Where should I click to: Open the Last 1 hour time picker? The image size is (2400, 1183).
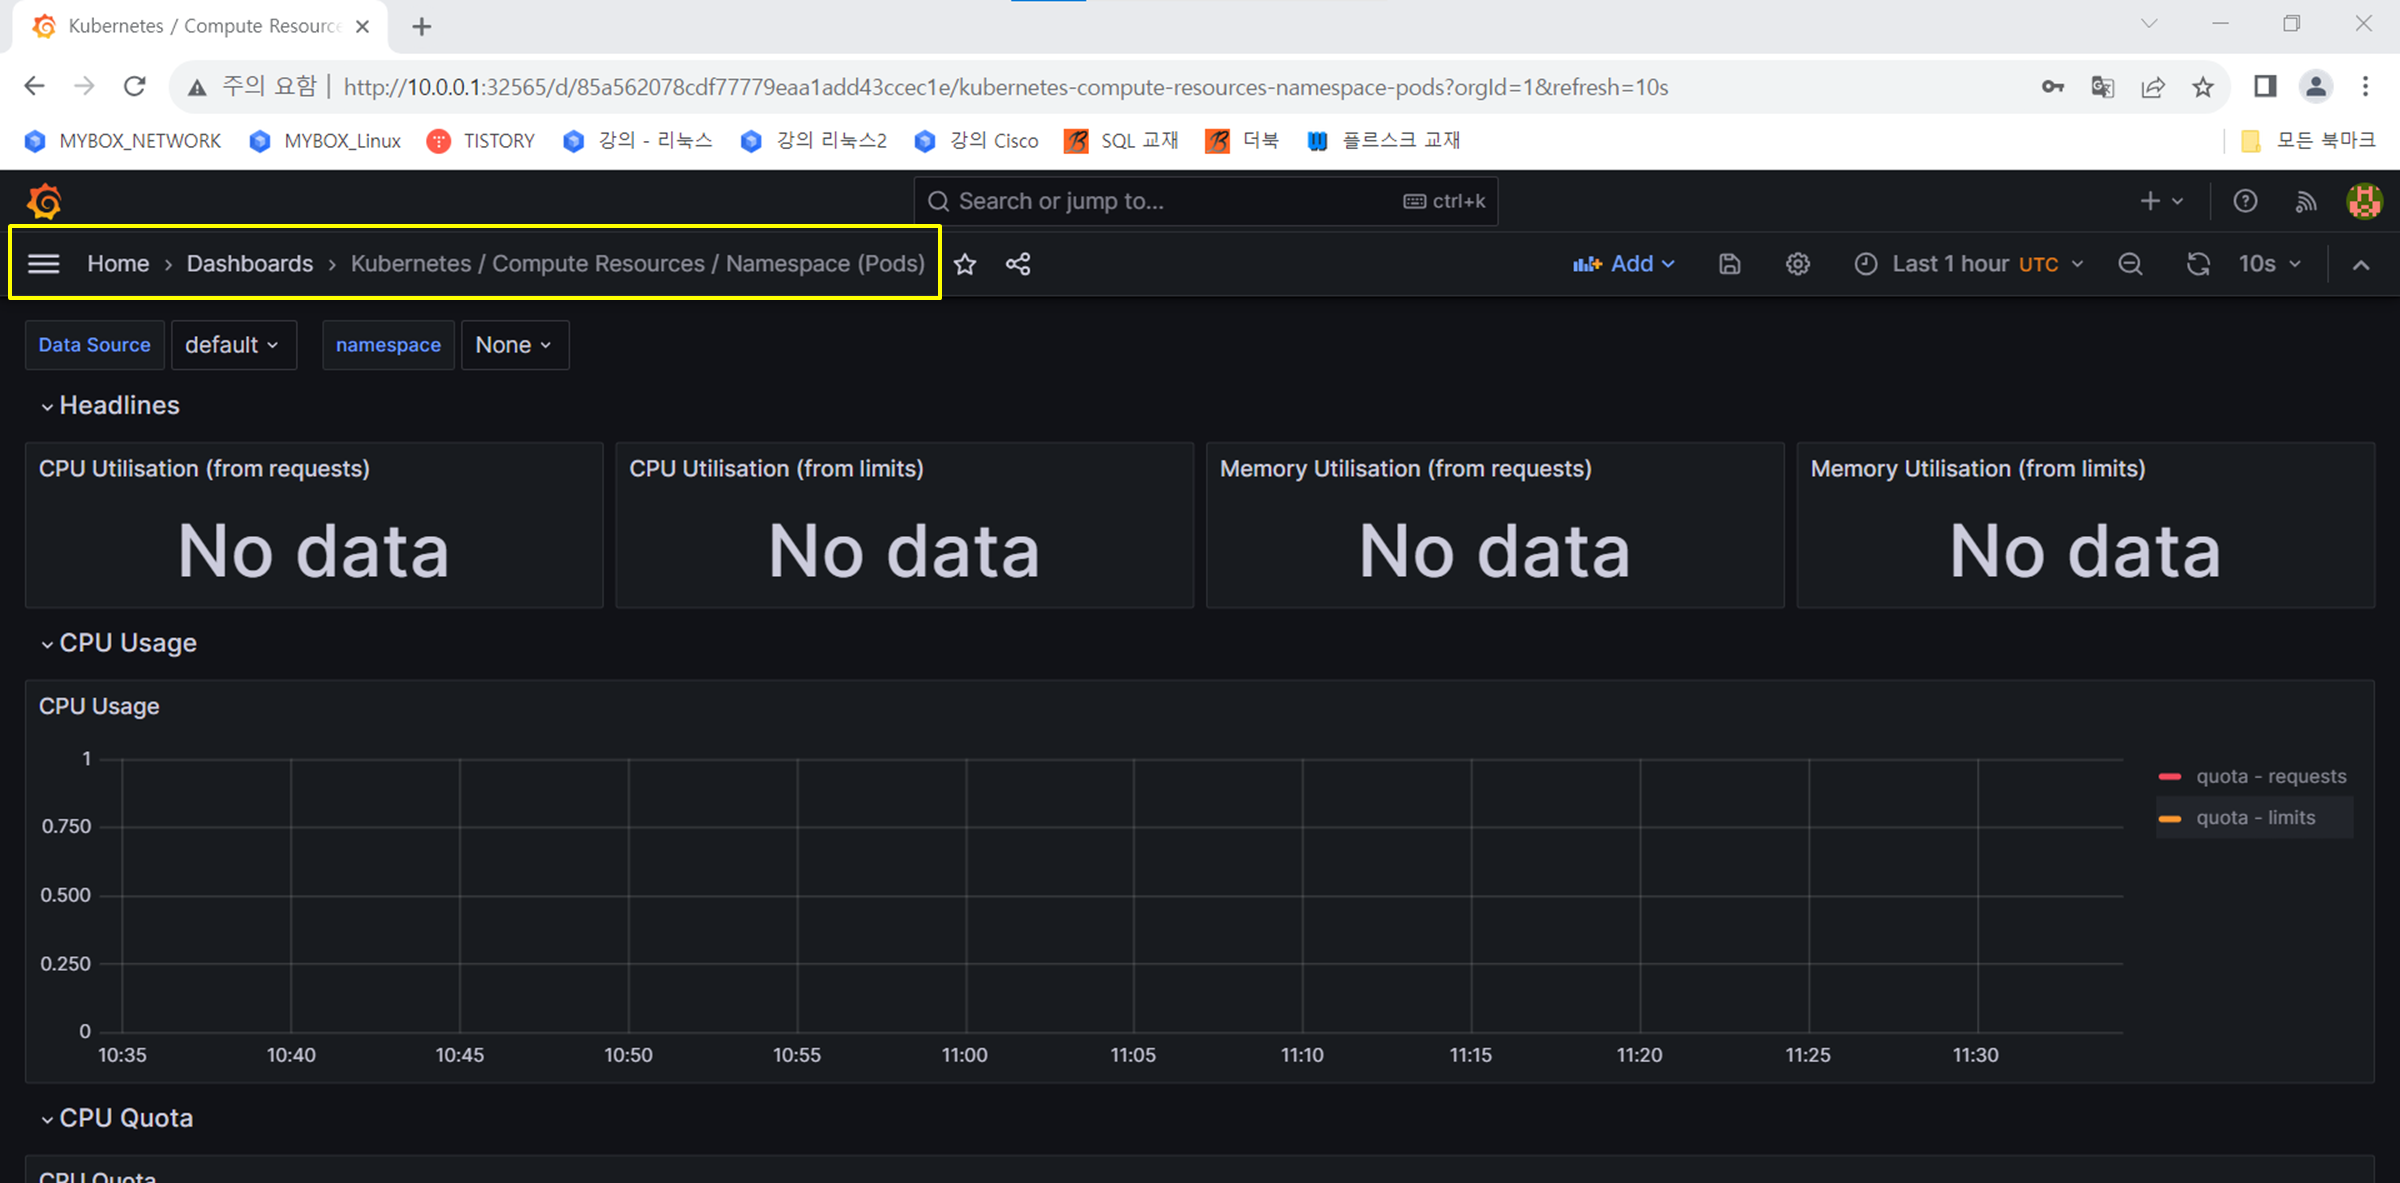(x=1970, y=264)
